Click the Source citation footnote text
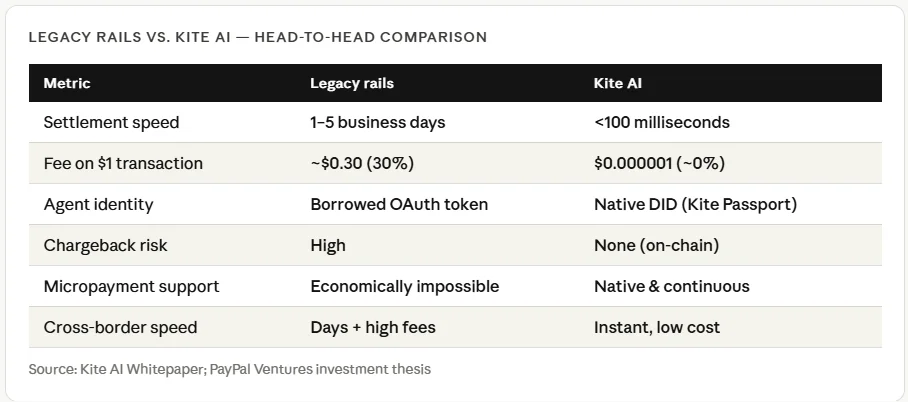Image resolution: width=908 pixels, height=402 pixels. [x=230, y=369]
